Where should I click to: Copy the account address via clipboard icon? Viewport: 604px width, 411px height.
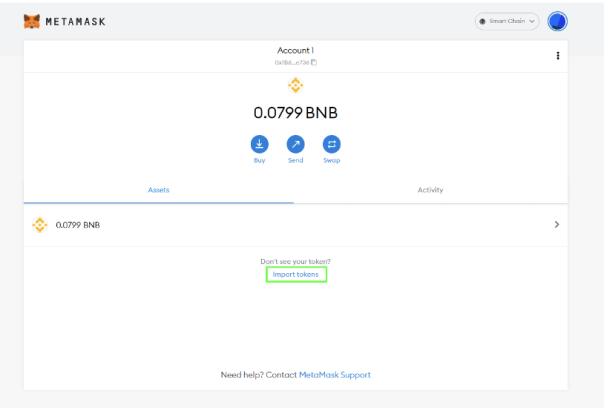pos(314,62)
